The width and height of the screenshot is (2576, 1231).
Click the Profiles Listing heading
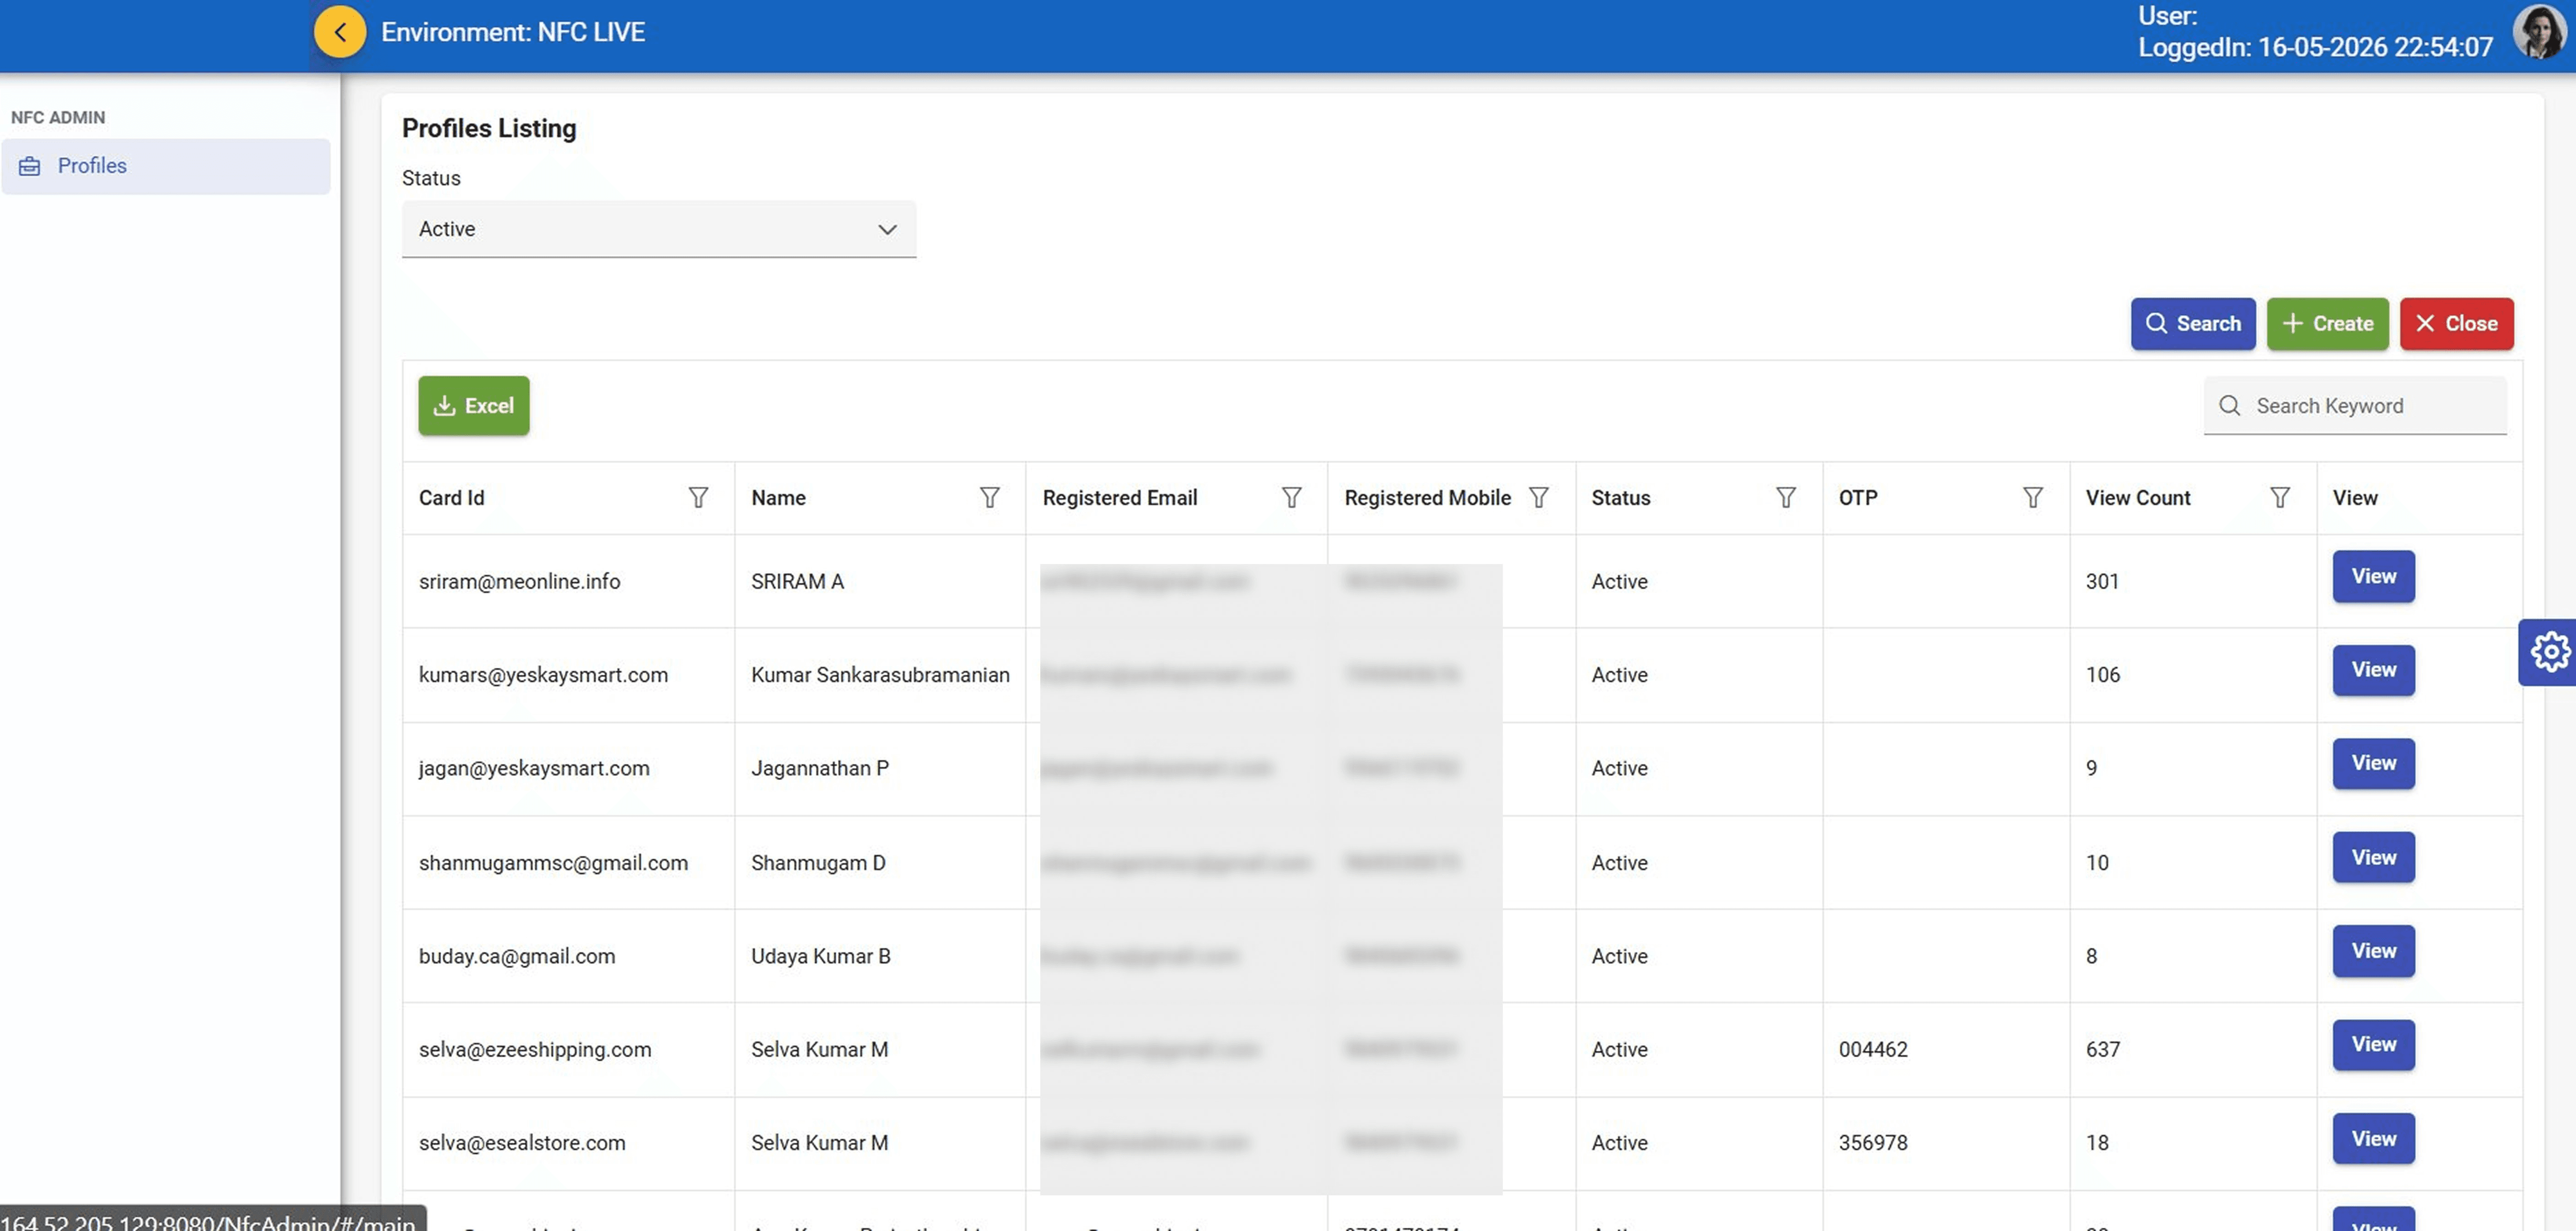489,128
